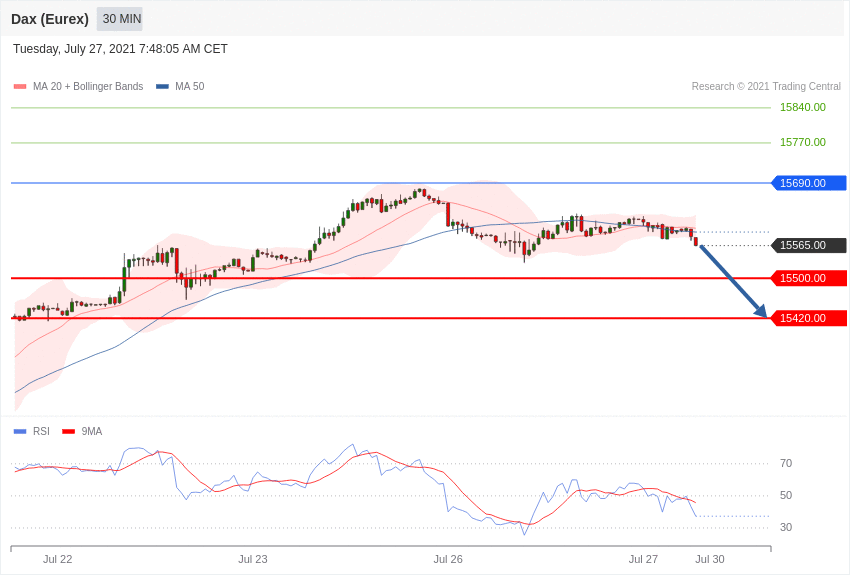Click the Jul 22 date axis label

pos(57,559)
